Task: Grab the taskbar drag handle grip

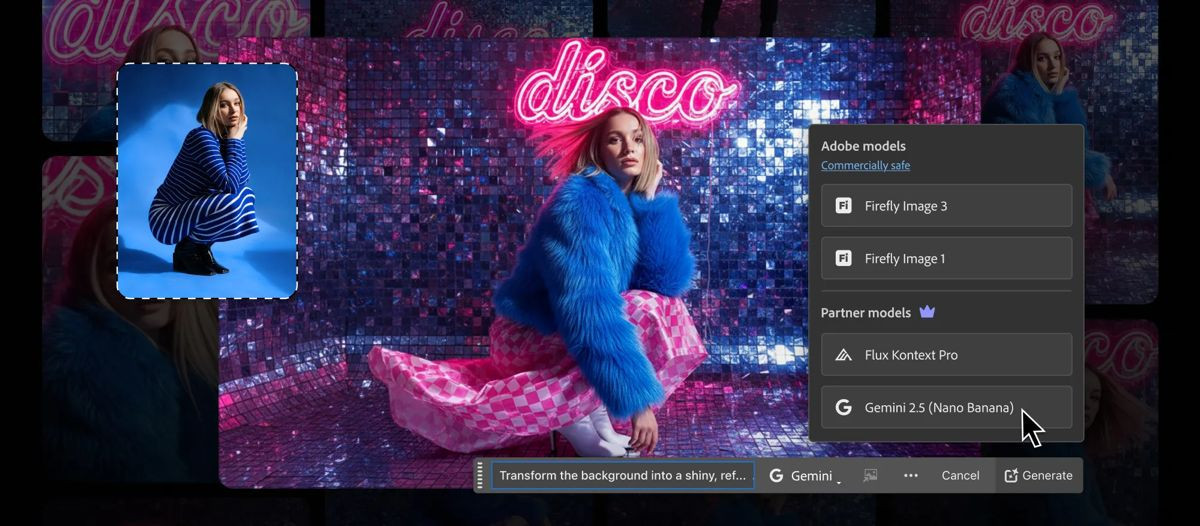Action: (480, 475)
